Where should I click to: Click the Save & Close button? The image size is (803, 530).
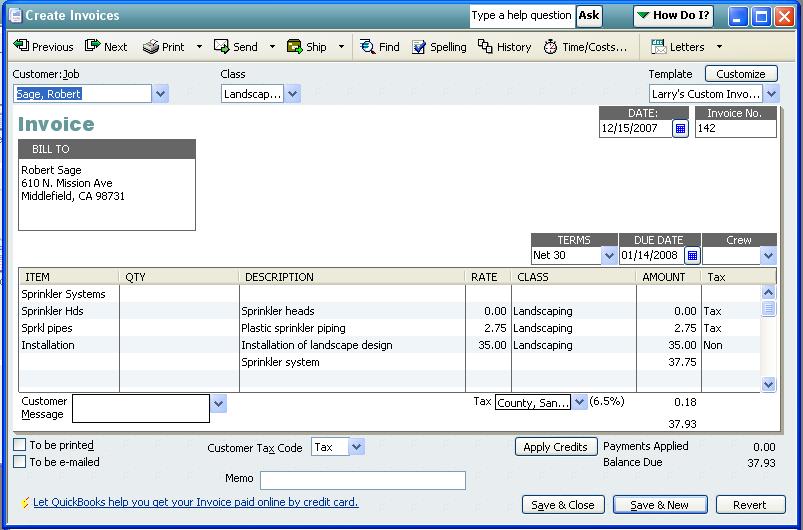pos(563,505)
